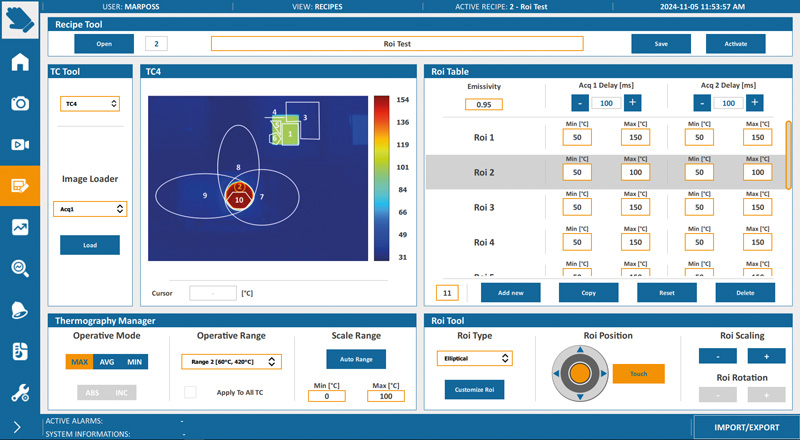Set Operative Mode to MIN
800x440 pixels.
point(135,362)
